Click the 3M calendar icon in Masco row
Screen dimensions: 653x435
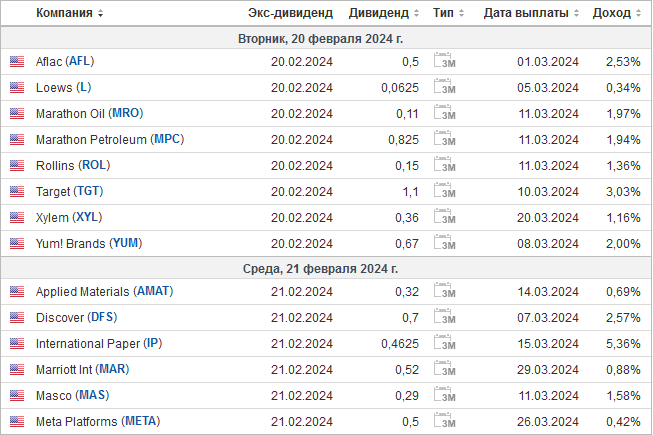click(x=444, y=394)
